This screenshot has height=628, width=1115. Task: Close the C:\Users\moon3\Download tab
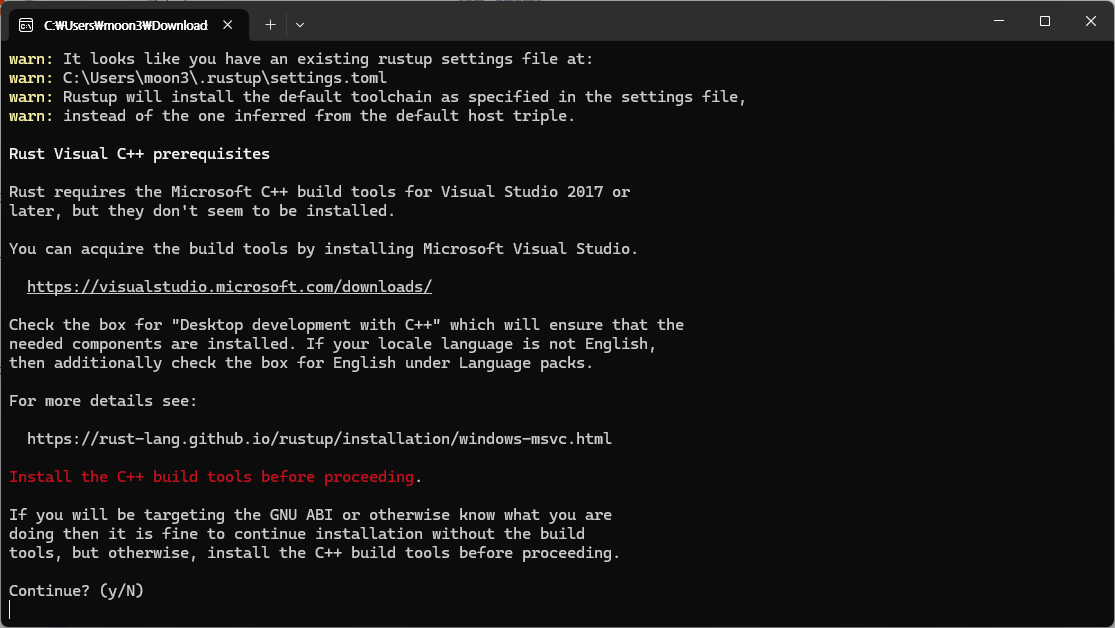tap(229, 25)
